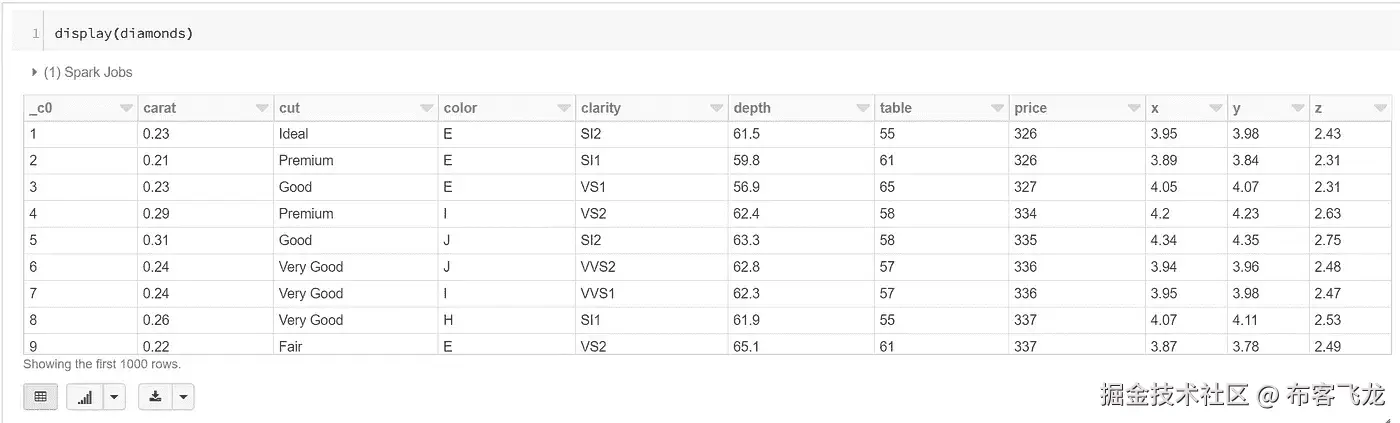Viewport: 1400px width, 423px height.
Task: Open chart type options dropdown arrow
Action: pyautogui.click(x=114, y=397)
